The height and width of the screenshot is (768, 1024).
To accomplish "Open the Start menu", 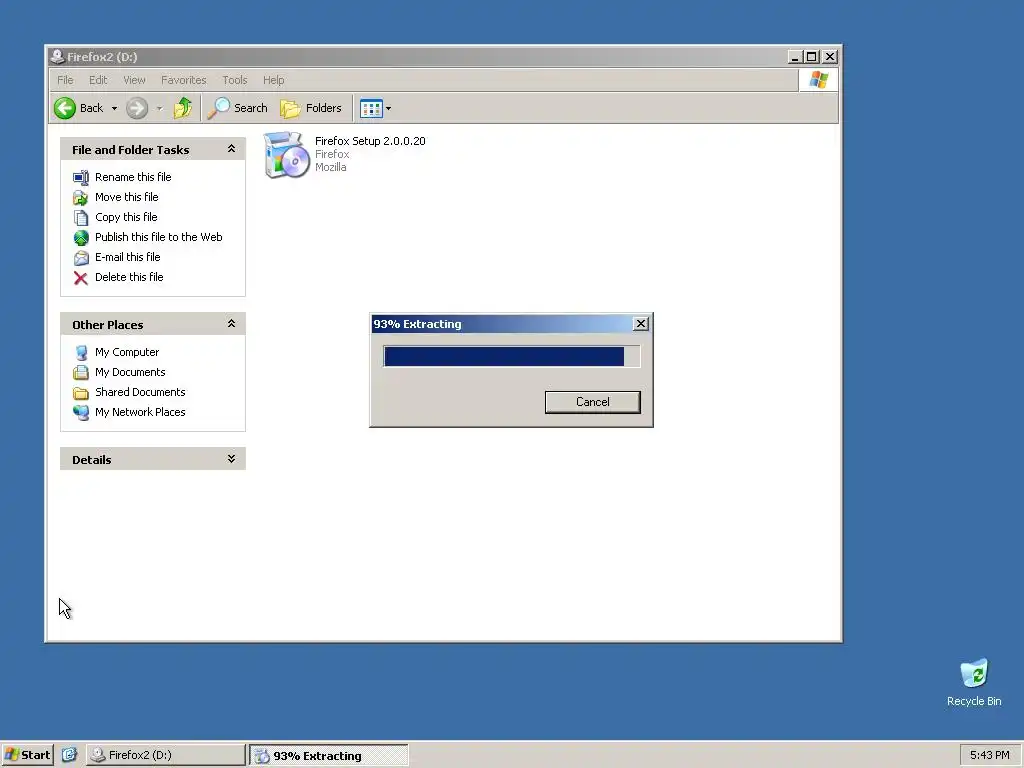I will 27,755.
